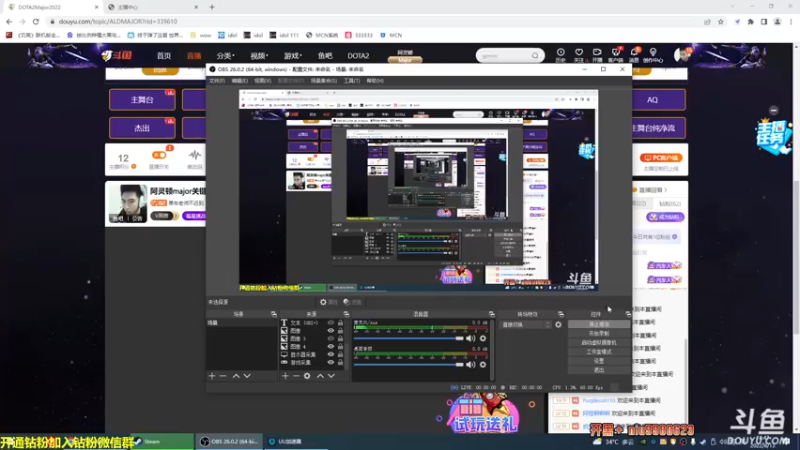Open microphone/Aux audio settings gear
The height and width of the screenshot is (450, 800).
(483, 338)
